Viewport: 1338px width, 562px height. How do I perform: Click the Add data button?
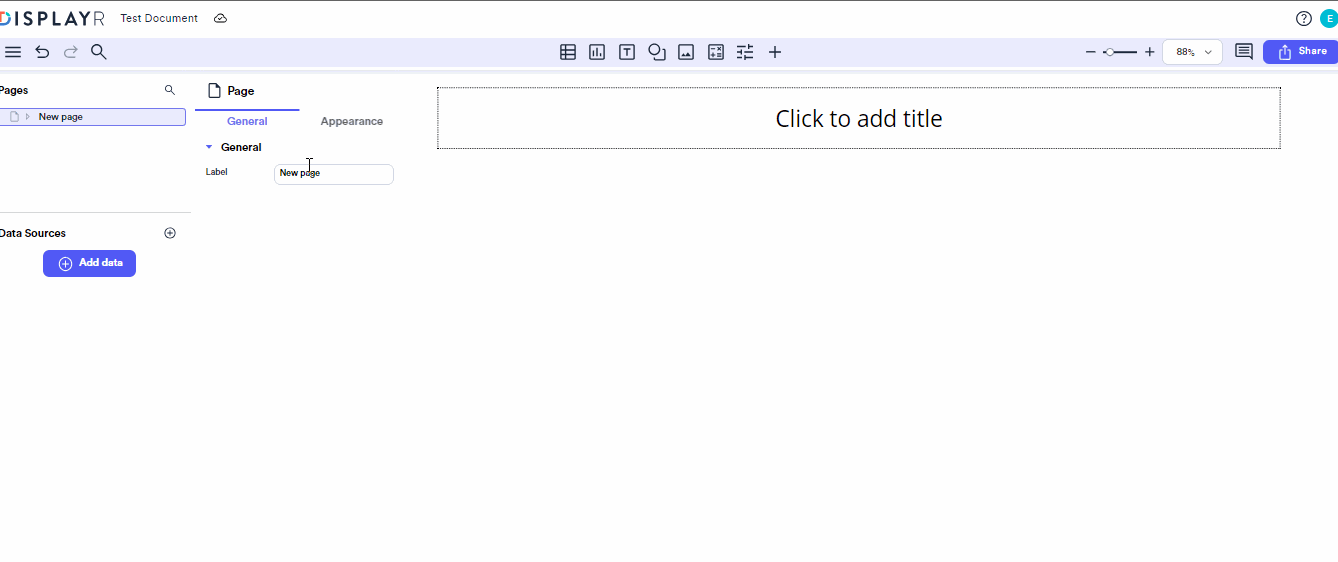click(x=89, y=263)
